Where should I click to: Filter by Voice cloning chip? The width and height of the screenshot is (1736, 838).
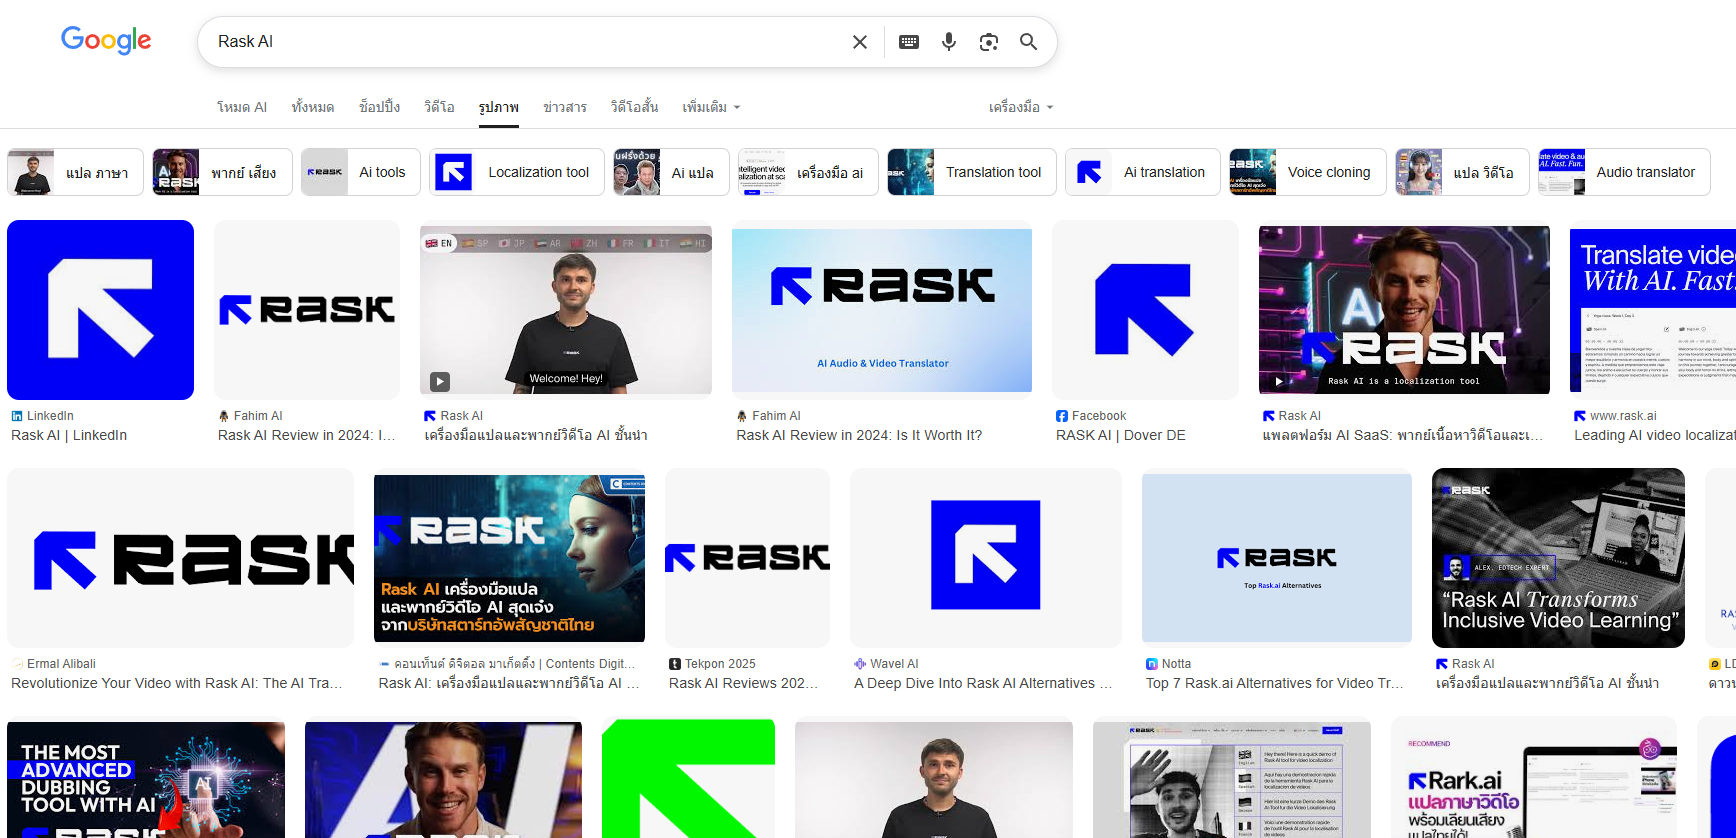[1308, 172]
